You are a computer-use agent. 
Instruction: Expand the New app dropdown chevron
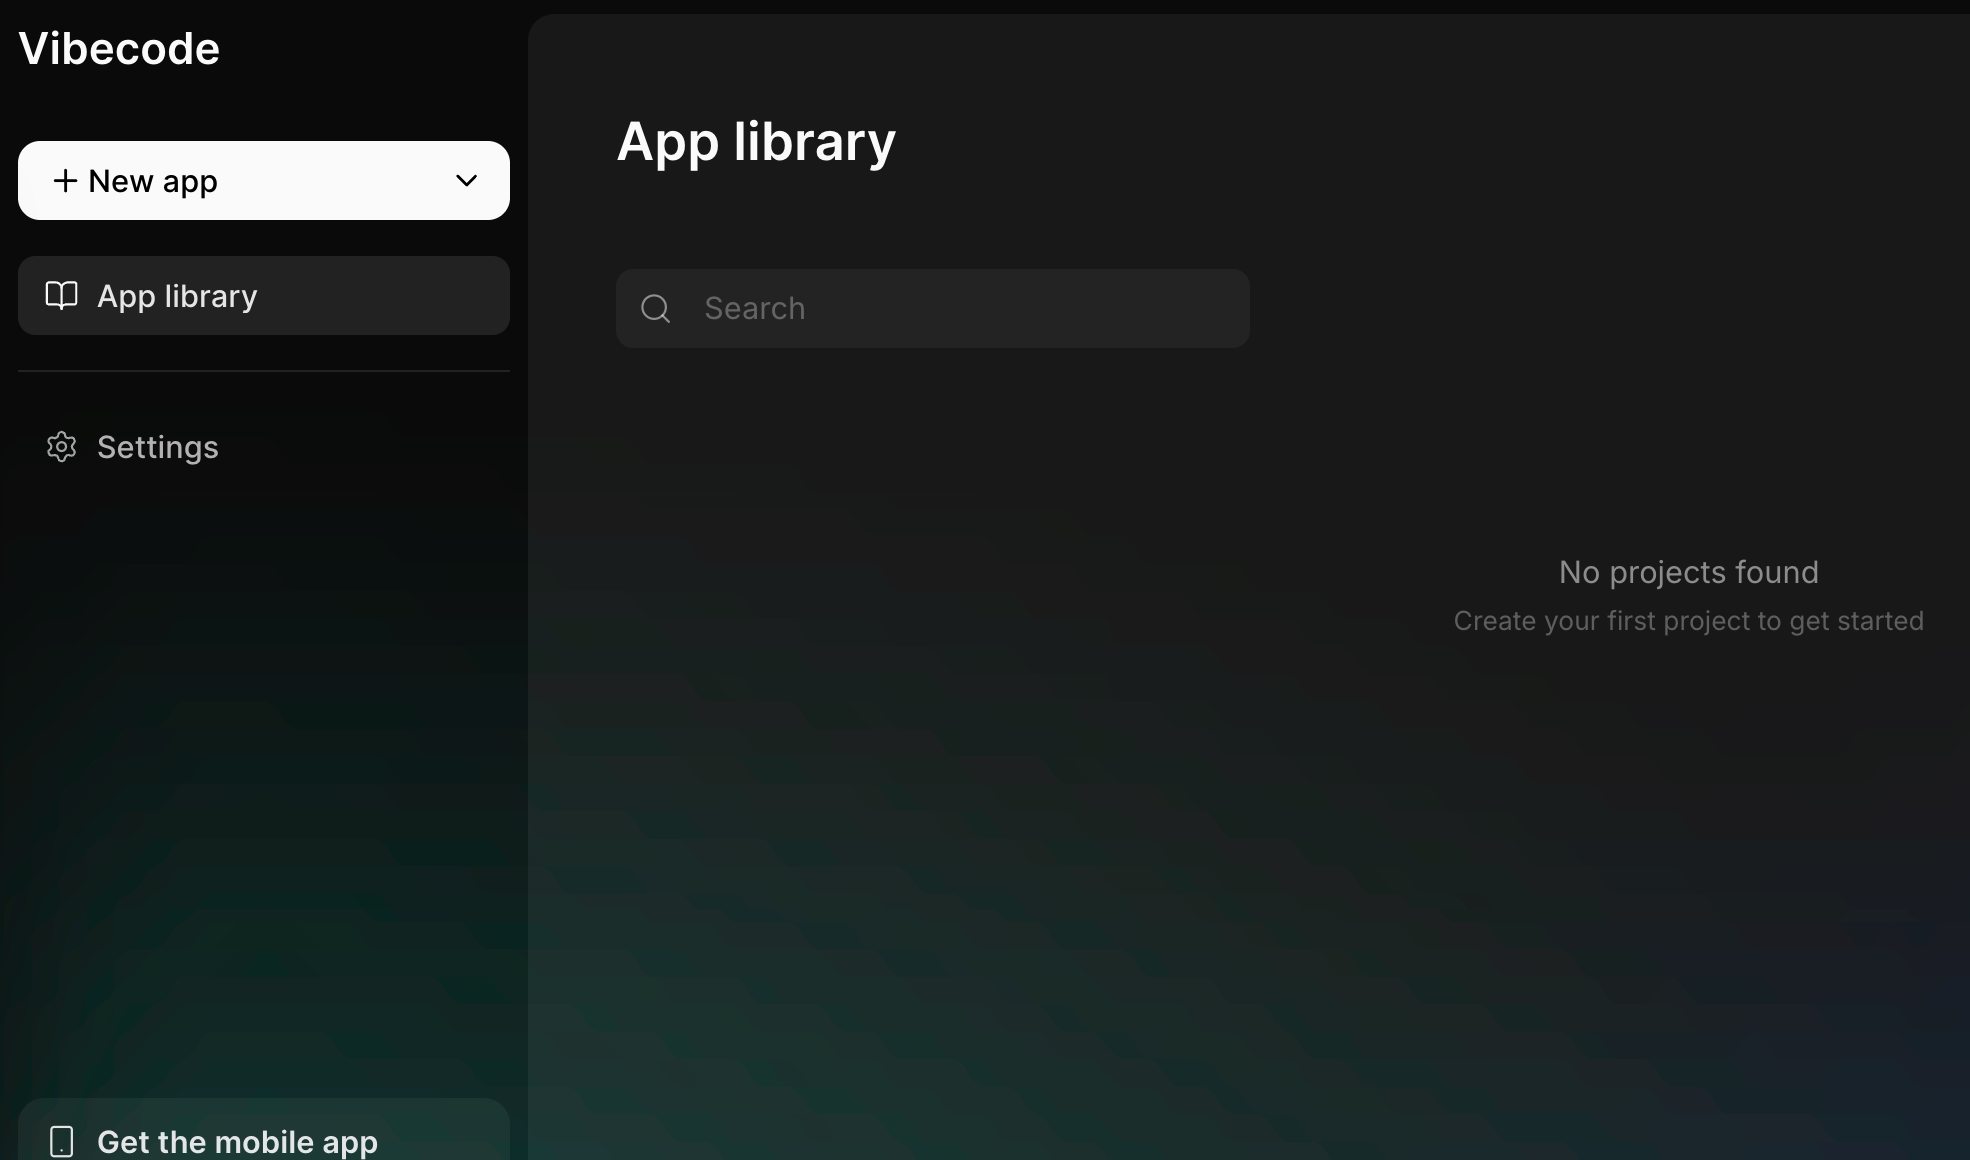[x=466, y=181]
